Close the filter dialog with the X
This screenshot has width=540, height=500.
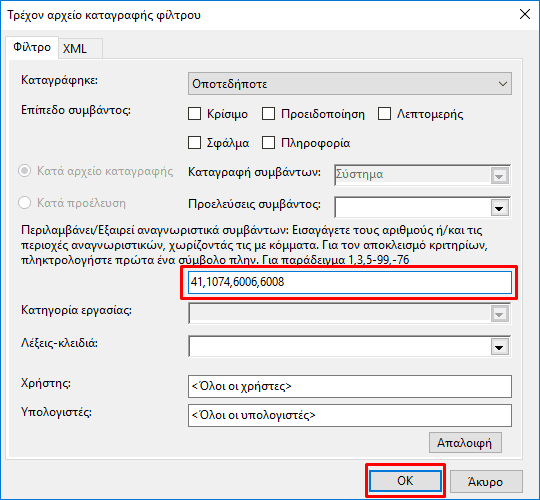coord(525,14)
